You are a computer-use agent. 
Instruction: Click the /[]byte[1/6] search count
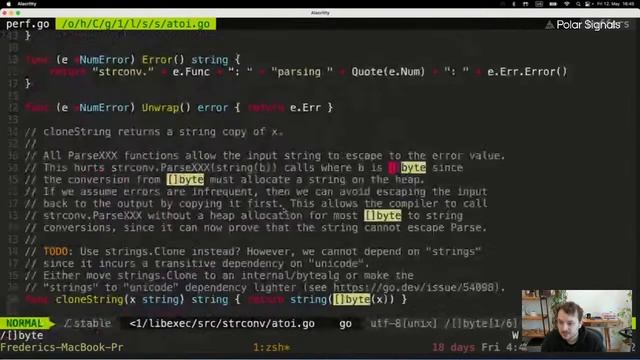coord(481,323)
